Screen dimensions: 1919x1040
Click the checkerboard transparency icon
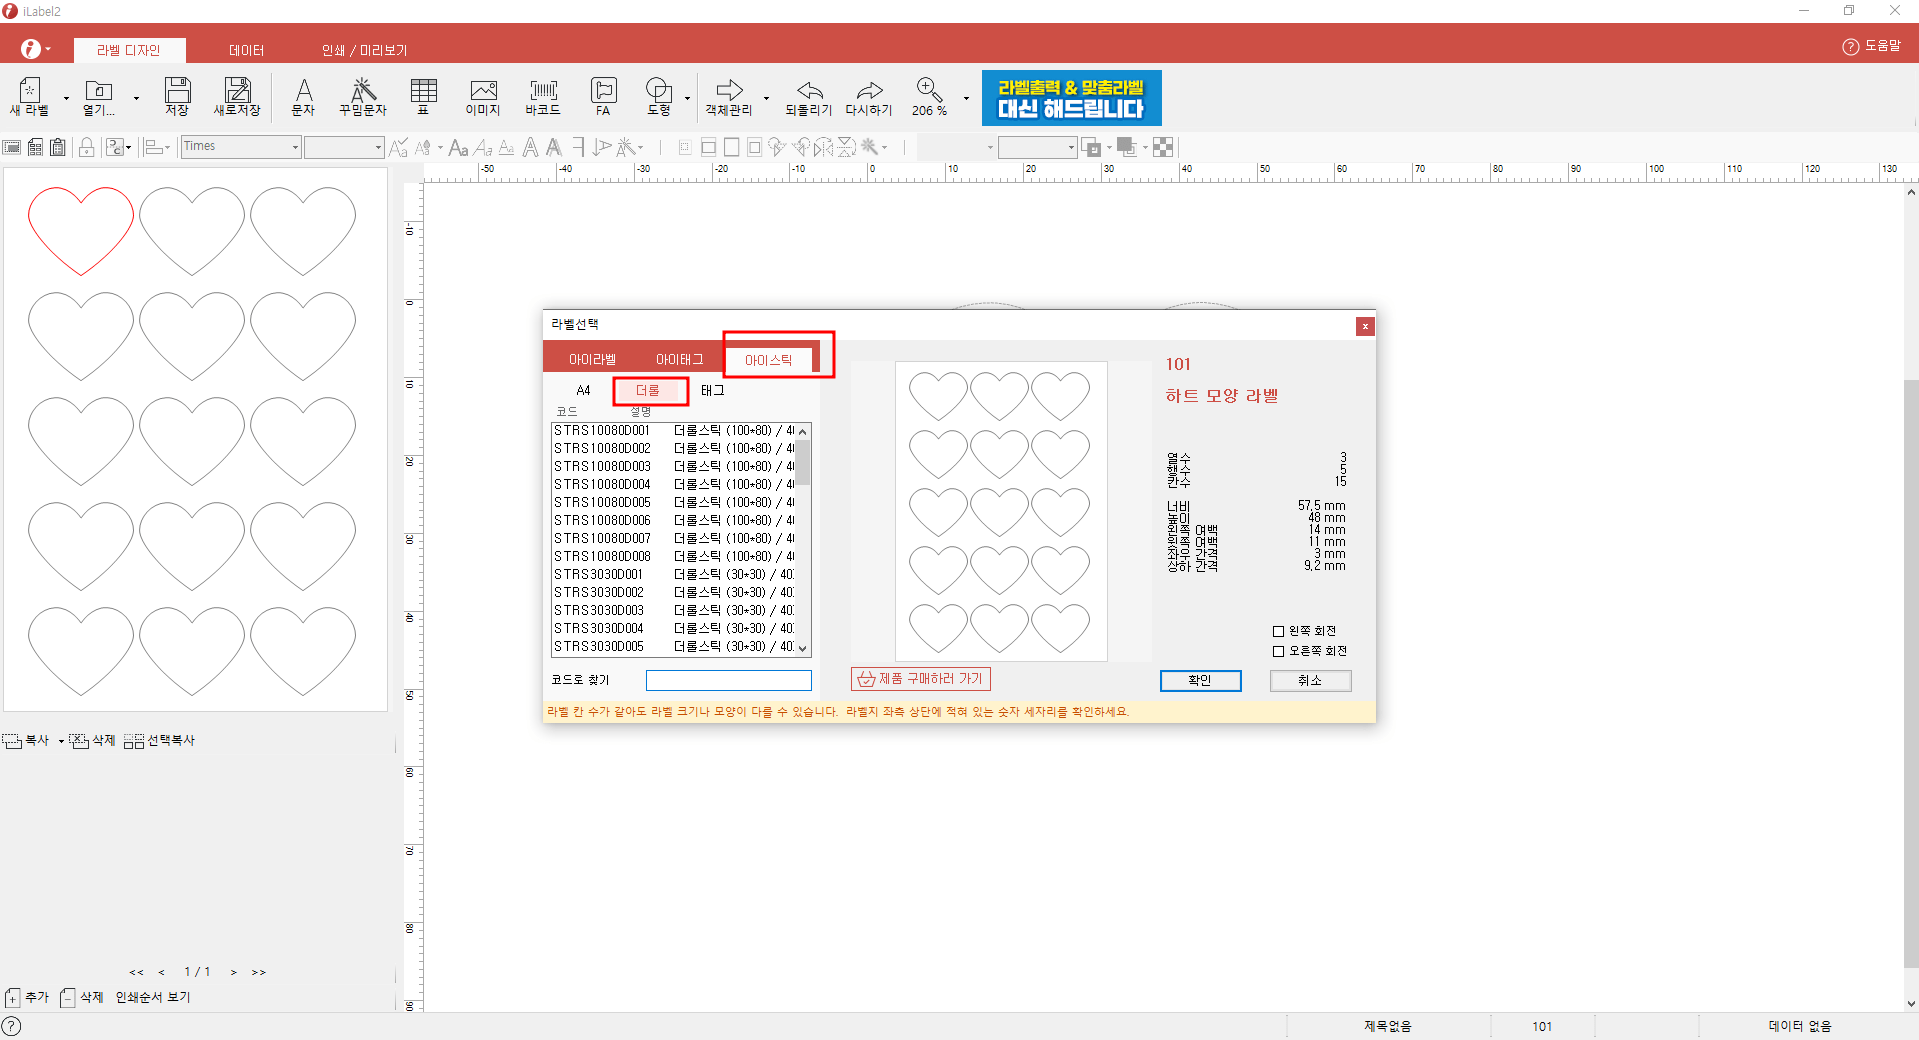coord(1163,148)
